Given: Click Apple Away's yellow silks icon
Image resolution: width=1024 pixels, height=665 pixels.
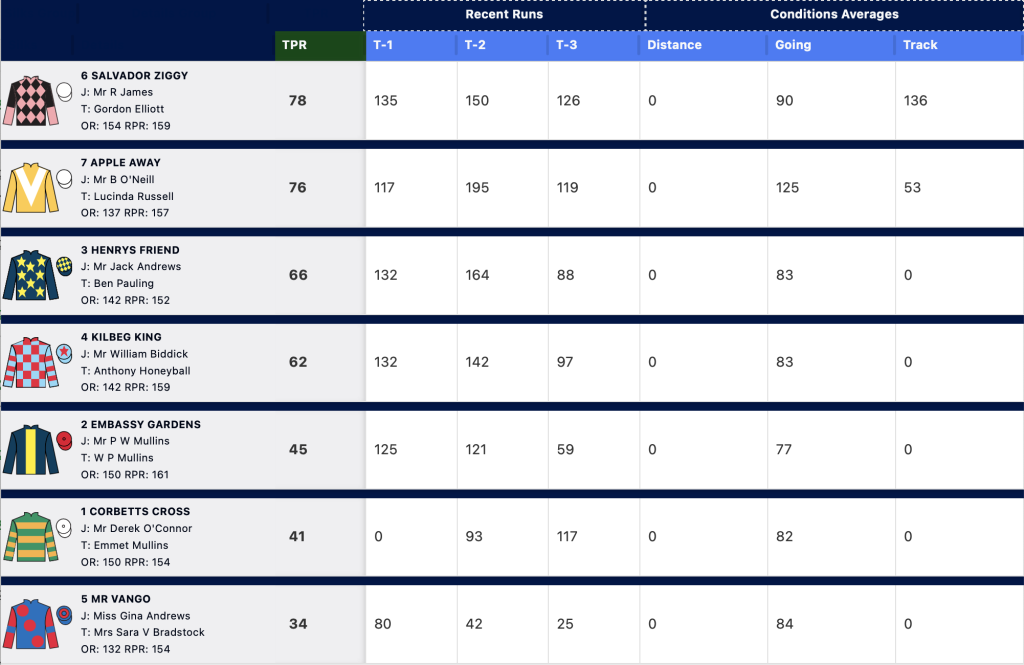Looking at the screenshot, I should click(x=31, y=188).
